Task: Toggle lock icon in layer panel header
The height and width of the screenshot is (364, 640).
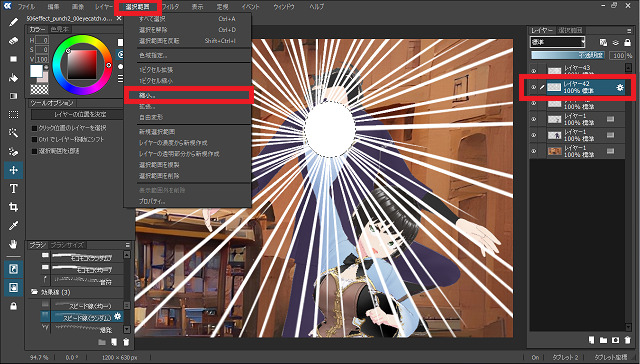Action: (628, 42)
